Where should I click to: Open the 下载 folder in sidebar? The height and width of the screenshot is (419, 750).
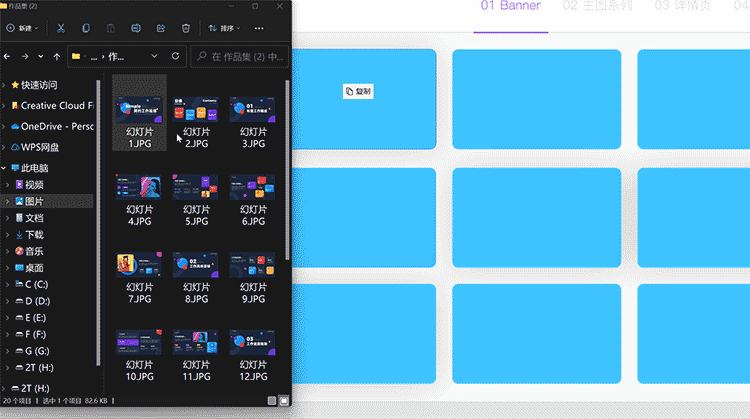click(30, 235)
